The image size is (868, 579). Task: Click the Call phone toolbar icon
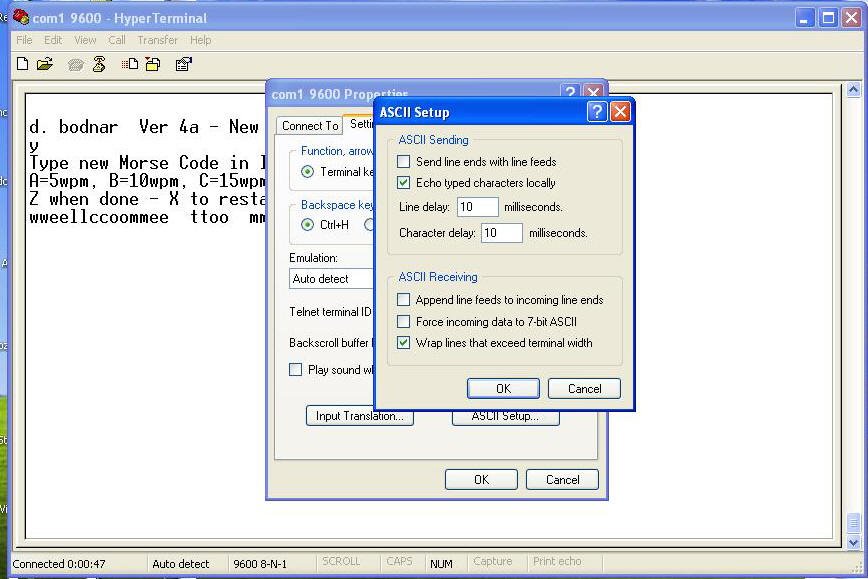(75, 64)
